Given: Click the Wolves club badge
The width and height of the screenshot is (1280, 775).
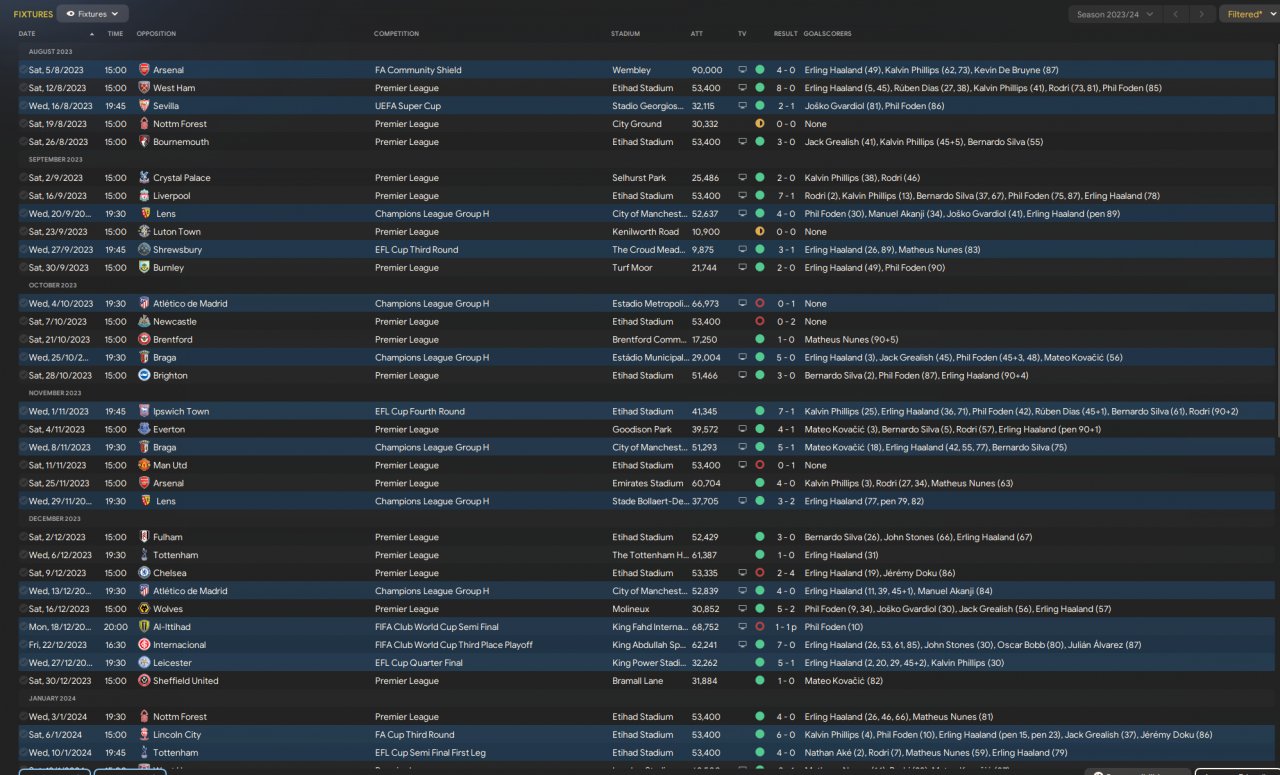Looking at the screenshot, I should pyautogui.click(x=144, y=610).
